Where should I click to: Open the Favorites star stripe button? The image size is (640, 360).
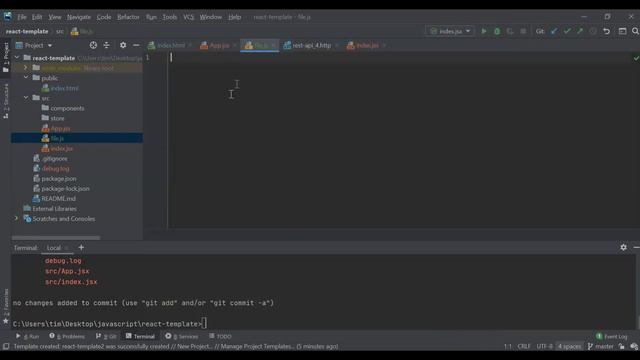[x=6, y=306]
